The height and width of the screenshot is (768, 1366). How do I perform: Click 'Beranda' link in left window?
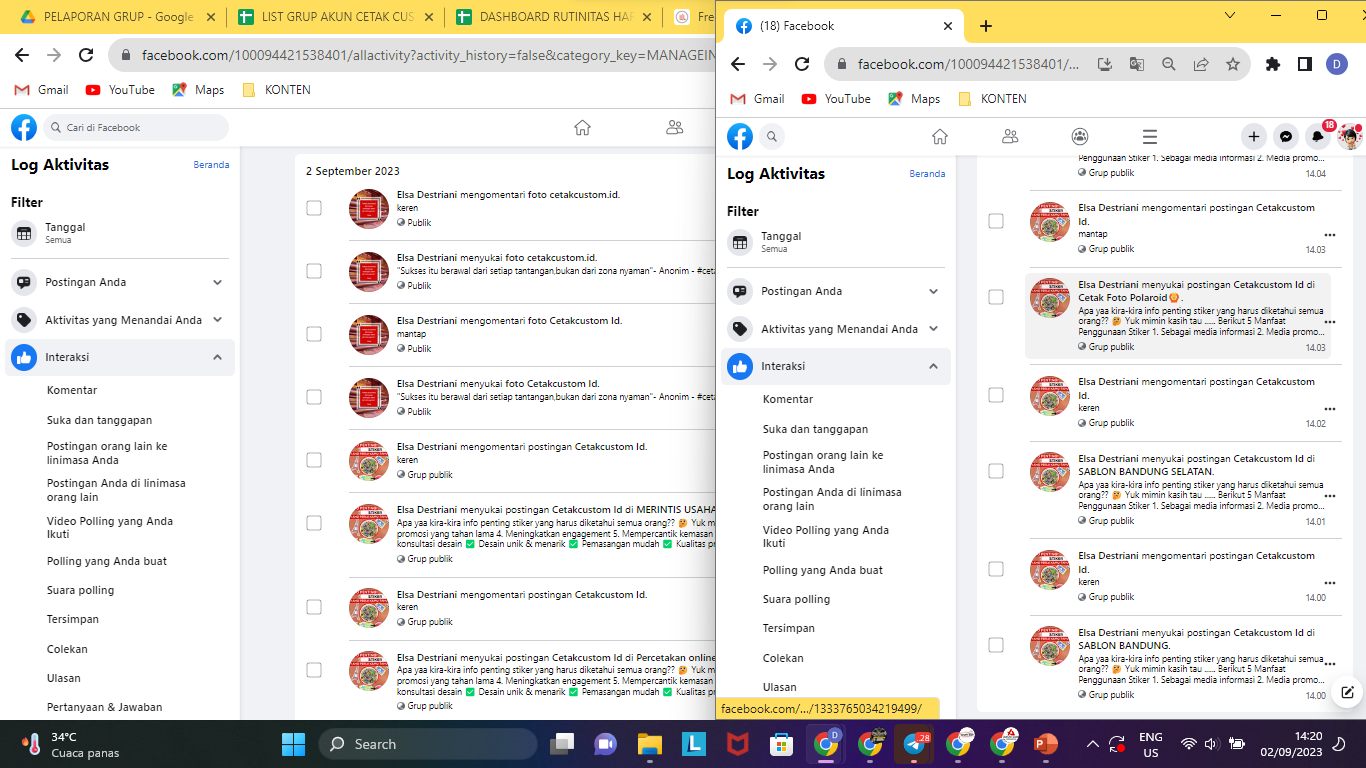[211, 165]
